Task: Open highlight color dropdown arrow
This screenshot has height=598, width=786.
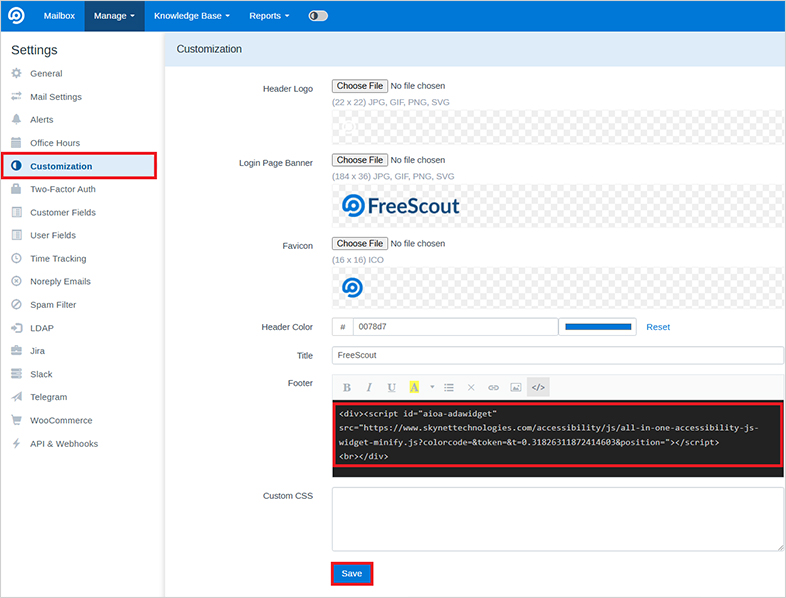Action: point(432,387)
